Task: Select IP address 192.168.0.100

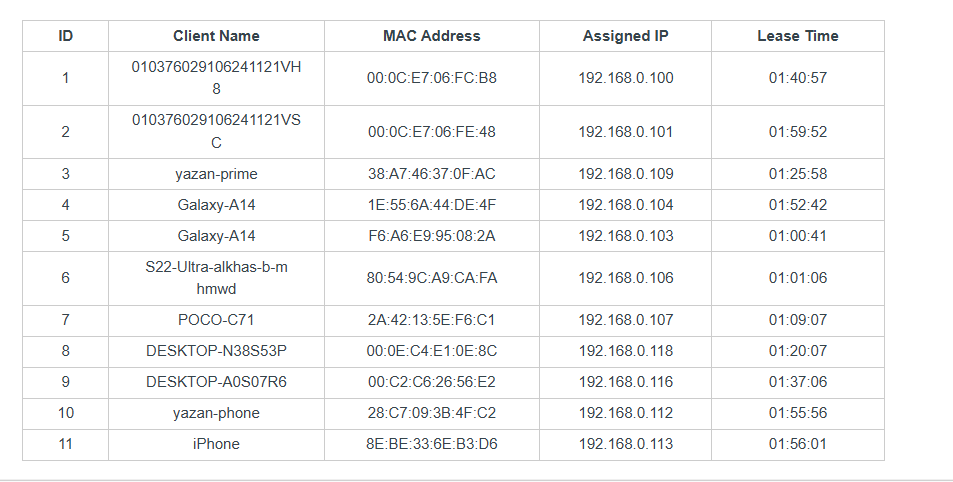Action: pos(625,78)
